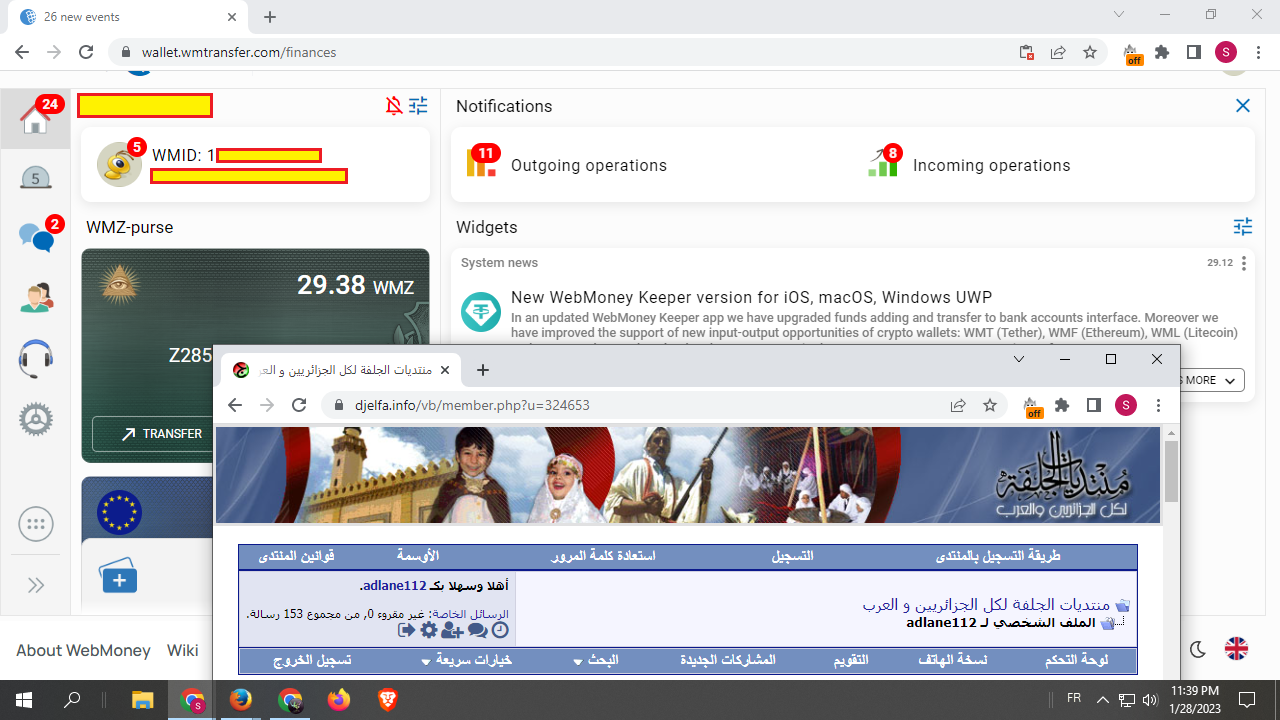Open the Wiki footer link

click(183, 650)
